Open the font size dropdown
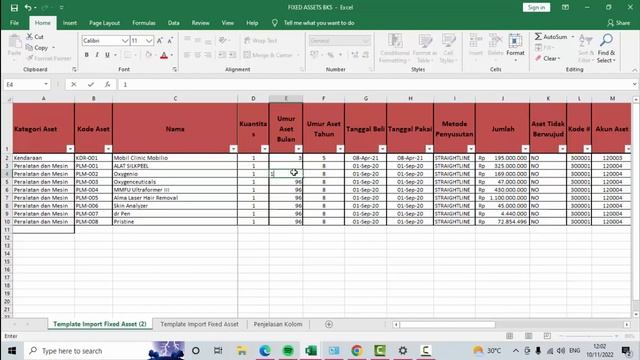The width and height of the screenshot is (640, 360). [x=149, y=40]
